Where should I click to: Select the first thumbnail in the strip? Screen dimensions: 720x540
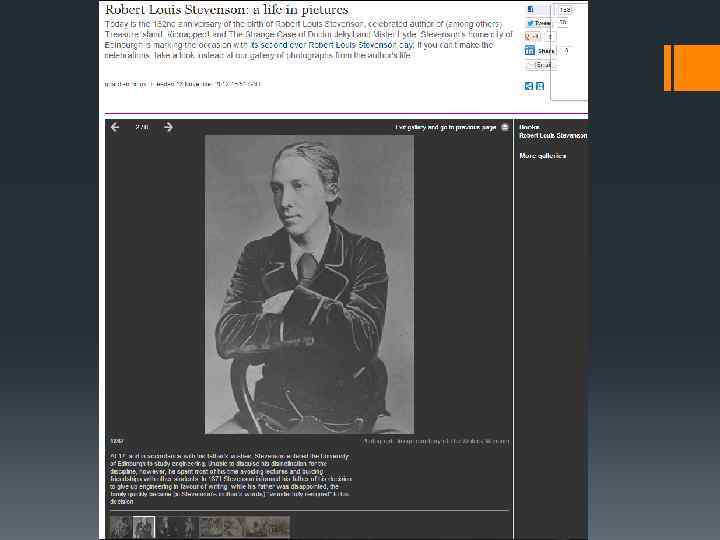click(121, 527)
